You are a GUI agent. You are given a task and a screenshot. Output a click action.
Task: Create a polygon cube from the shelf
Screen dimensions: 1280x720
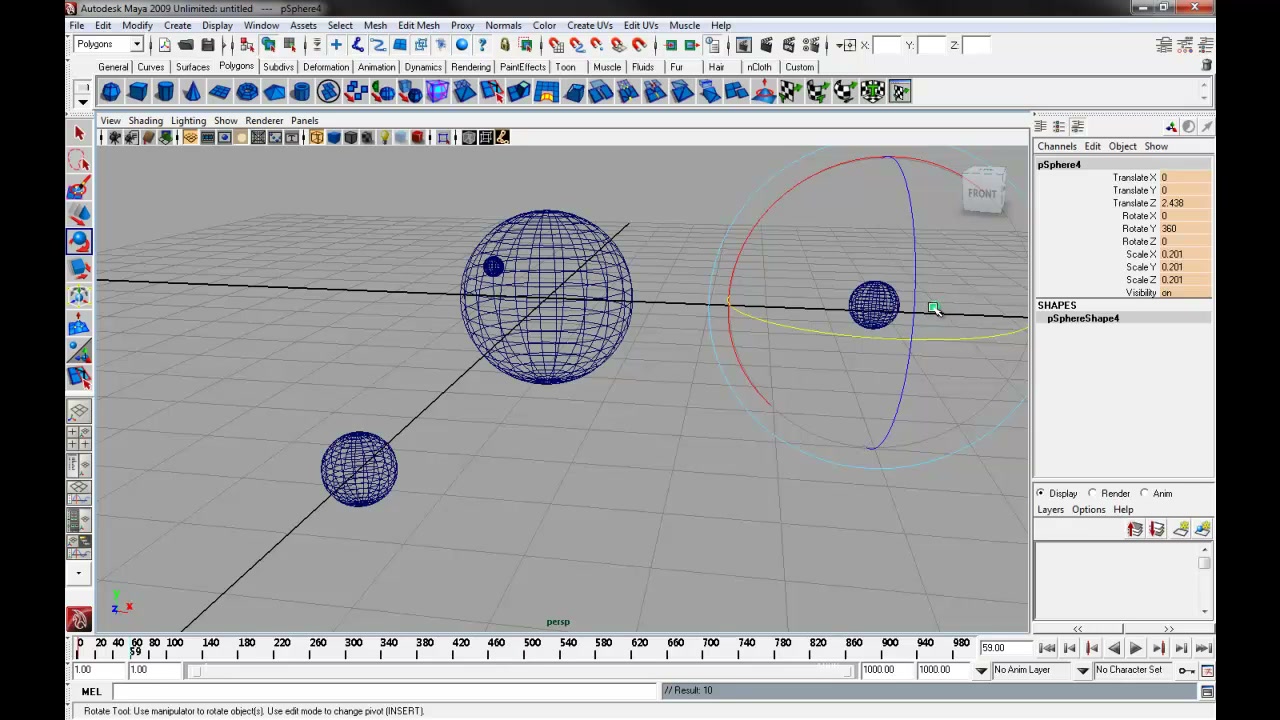tap(138, 92)
